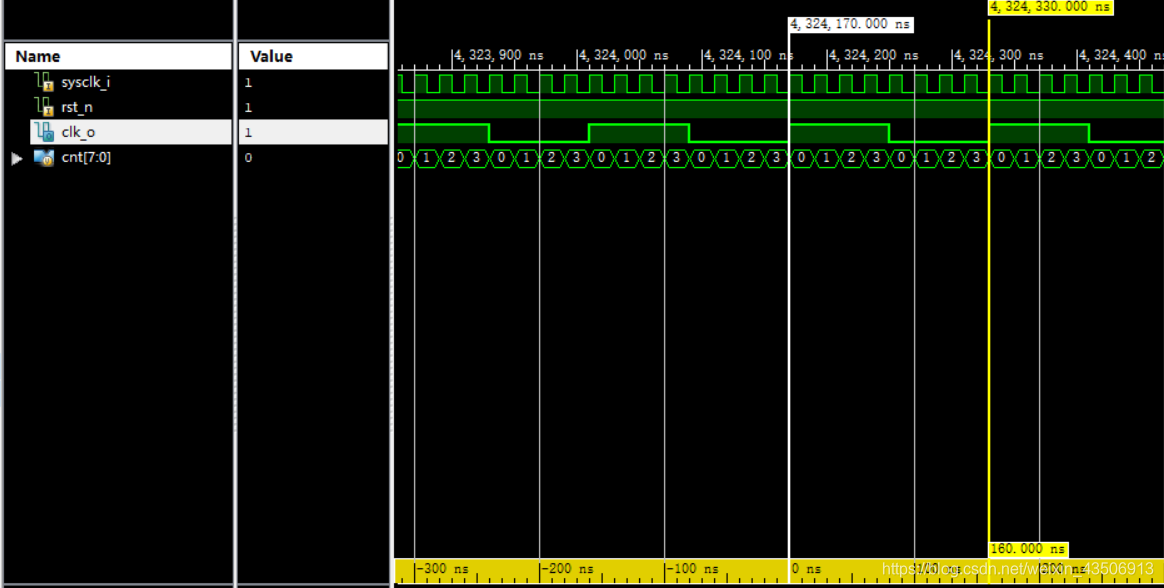
Task: Click the white marker label 4,324,170.000 ns
Action: click(850, 24)
